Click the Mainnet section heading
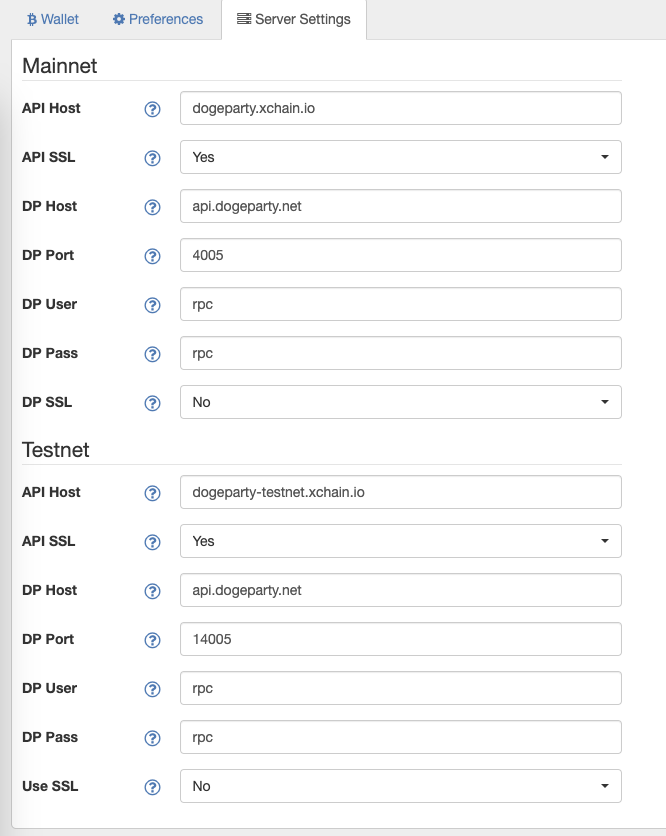The image size is (666, 836). point(60,66)
